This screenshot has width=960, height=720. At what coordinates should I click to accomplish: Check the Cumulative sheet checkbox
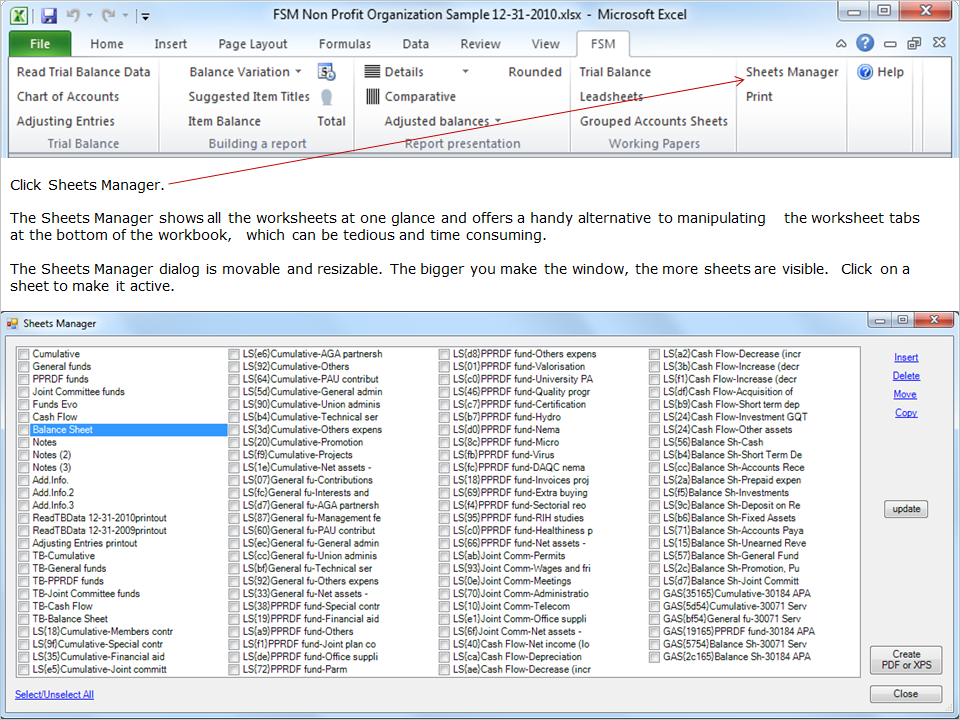24,354
